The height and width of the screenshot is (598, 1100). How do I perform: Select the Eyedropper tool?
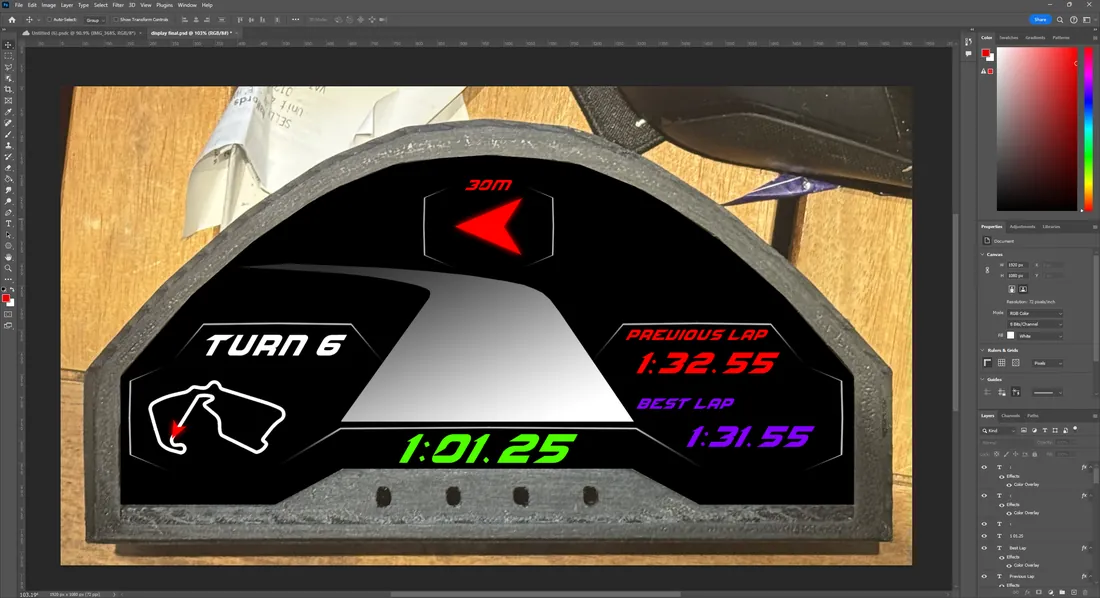point(8,112)
